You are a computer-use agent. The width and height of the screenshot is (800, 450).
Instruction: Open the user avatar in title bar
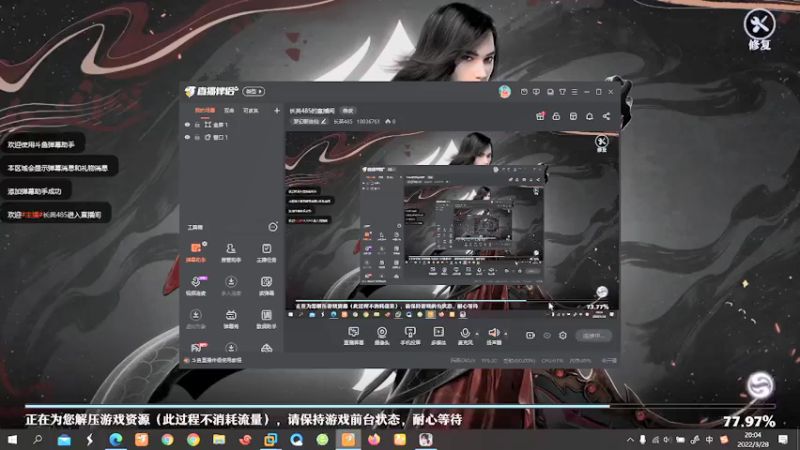[505, 92]
